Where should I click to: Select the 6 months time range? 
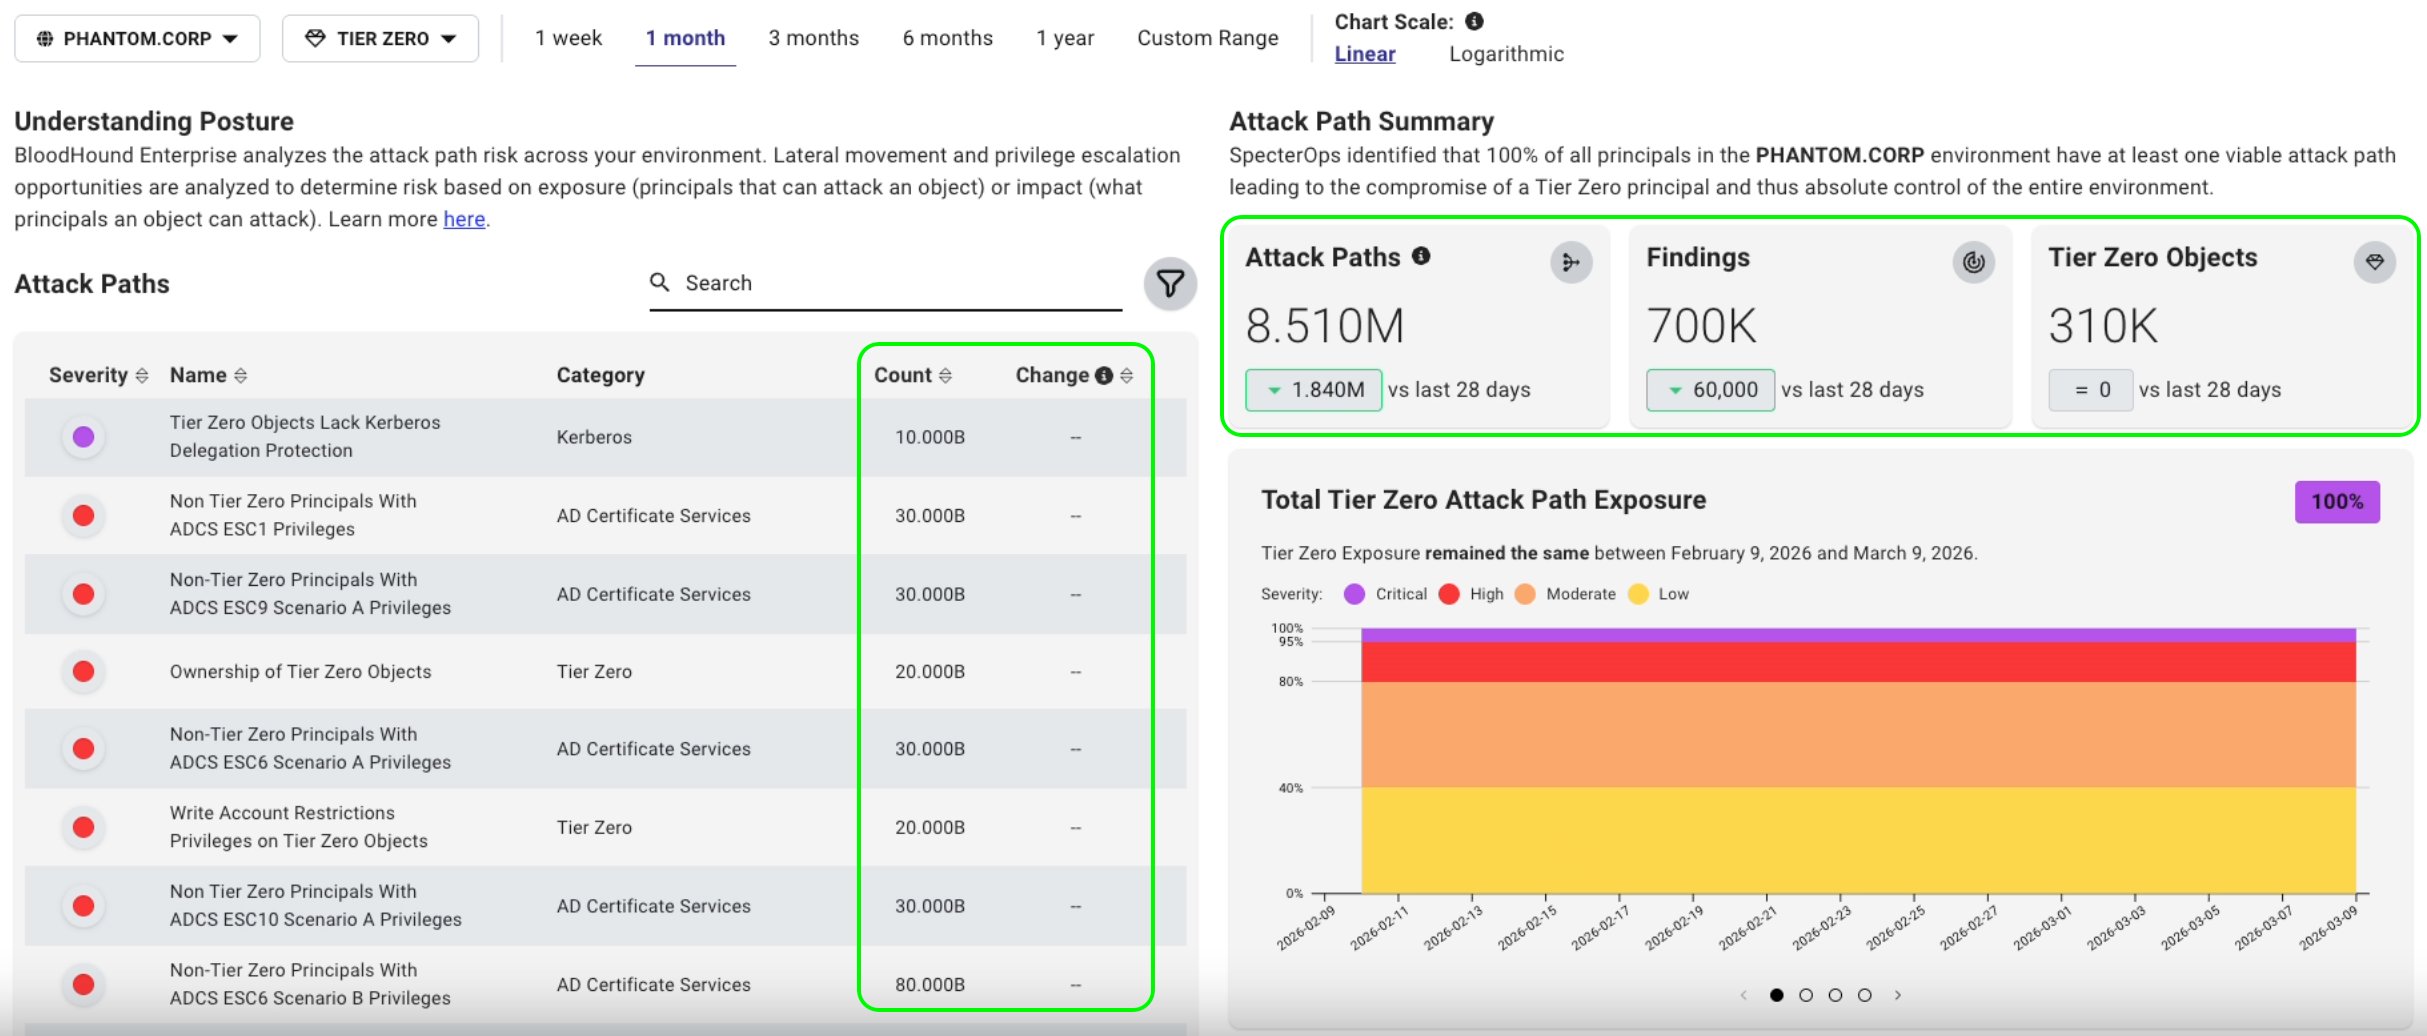(947, 38)
